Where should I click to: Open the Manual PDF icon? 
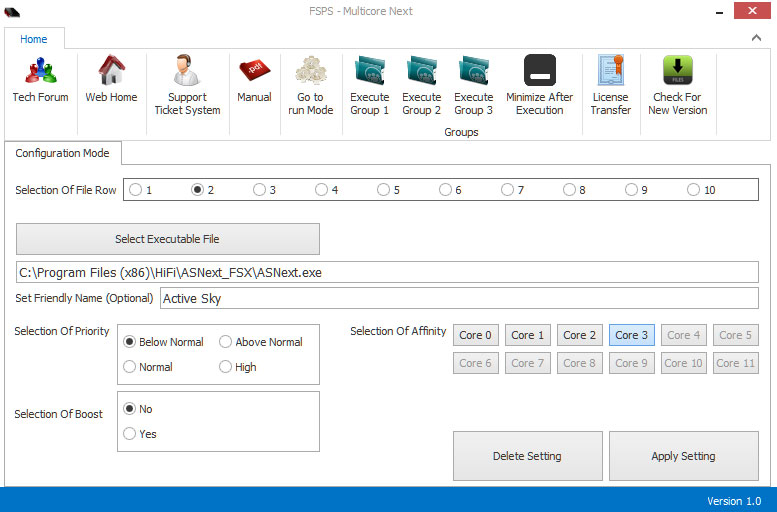coord(254,72)
